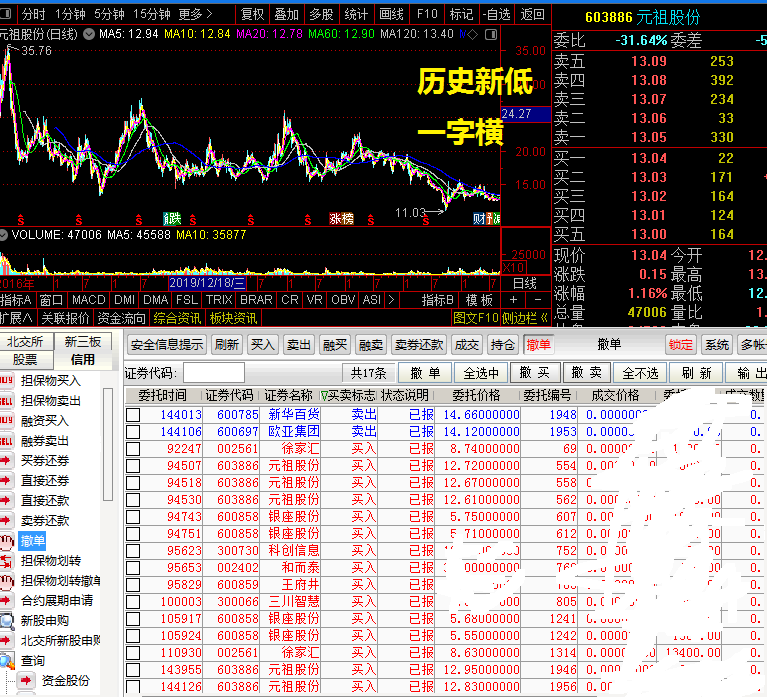Click the 锁定 button
The image size is (767, 697).
pyautogui.click(x=681, y=345)
